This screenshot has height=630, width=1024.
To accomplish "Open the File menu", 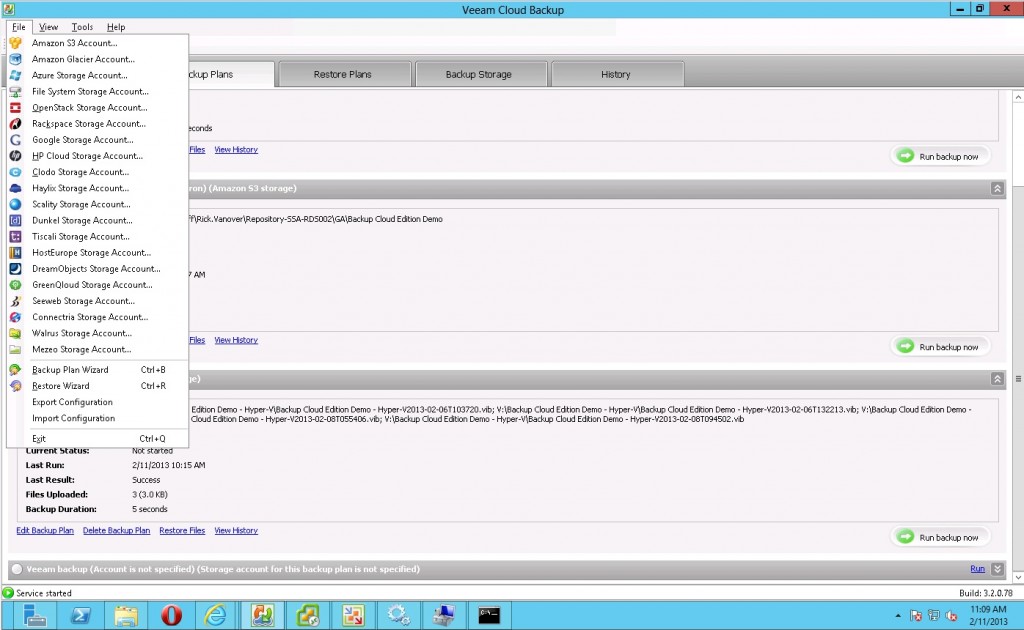I will click(19, 27).
